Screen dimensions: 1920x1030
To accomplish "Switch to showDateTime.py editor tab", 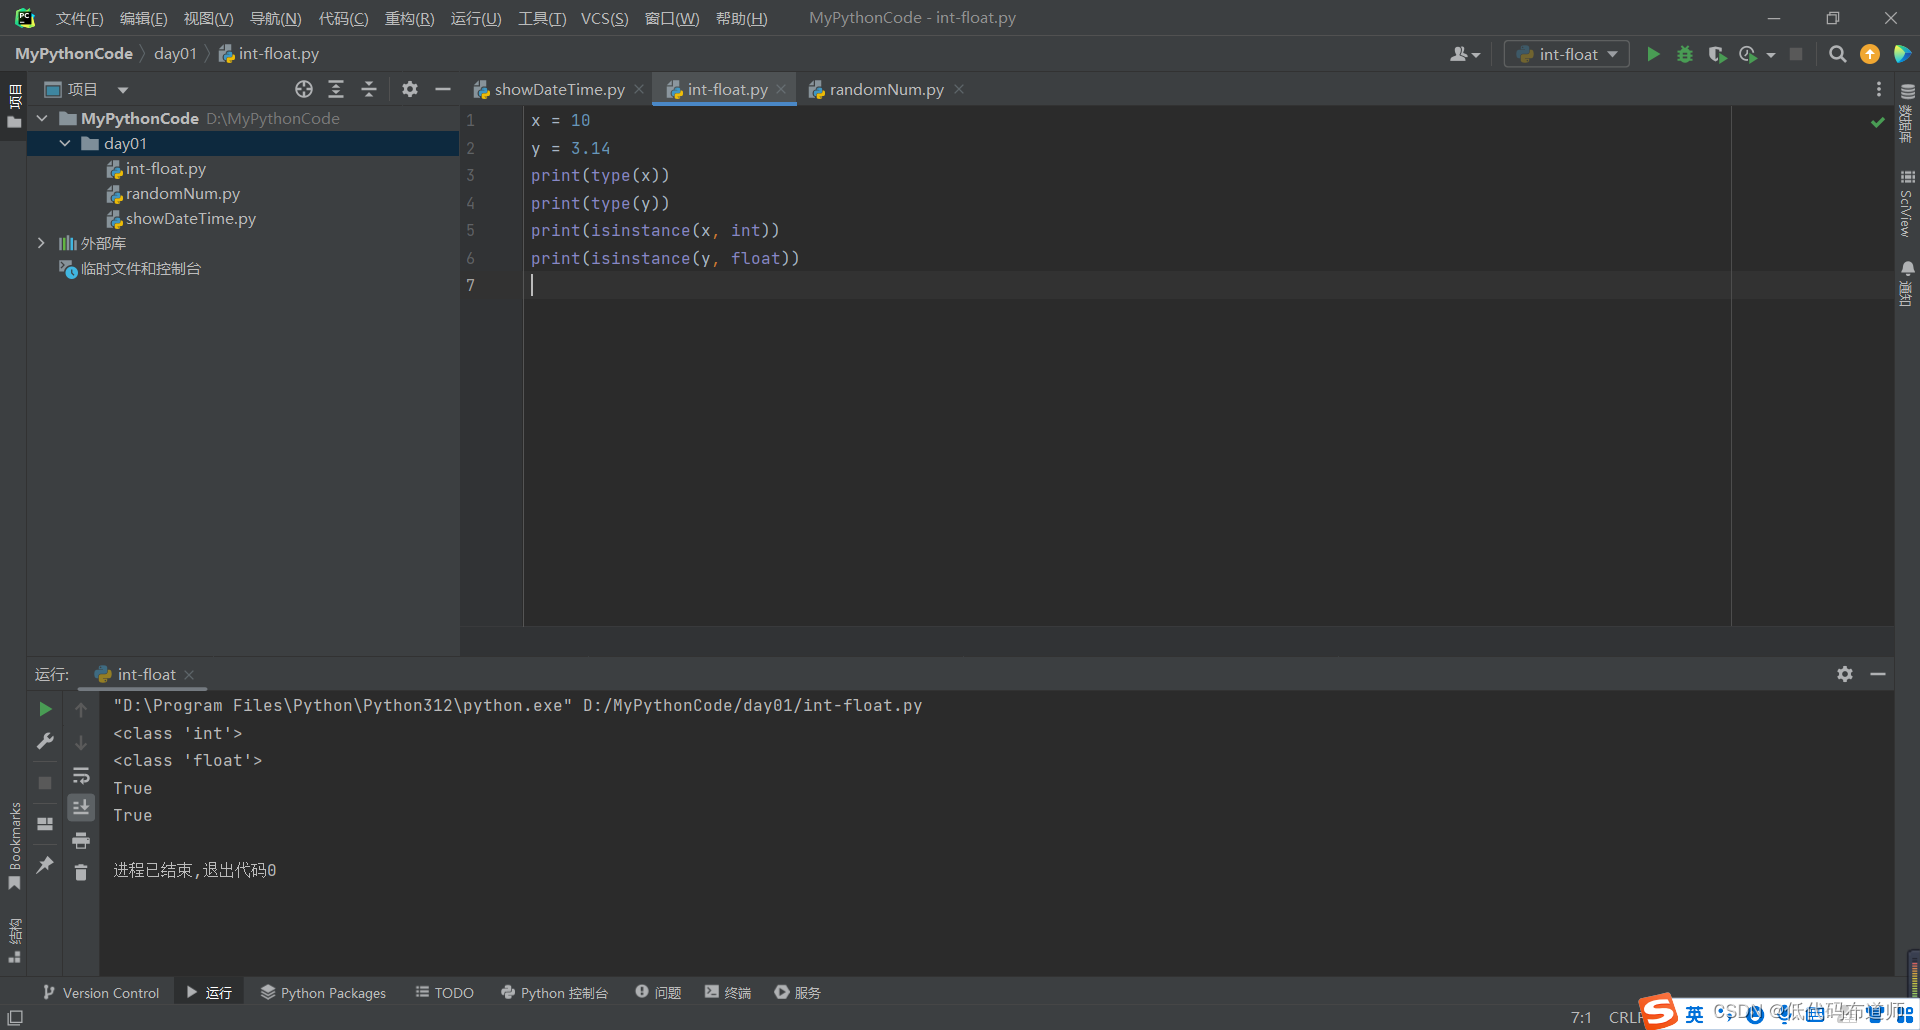I will pos(559,89).
